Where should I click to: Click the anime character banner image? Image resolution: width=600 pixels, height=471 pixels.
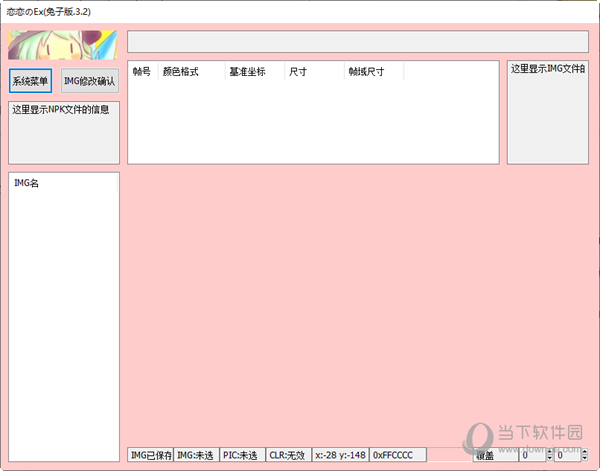click(63, 46)
